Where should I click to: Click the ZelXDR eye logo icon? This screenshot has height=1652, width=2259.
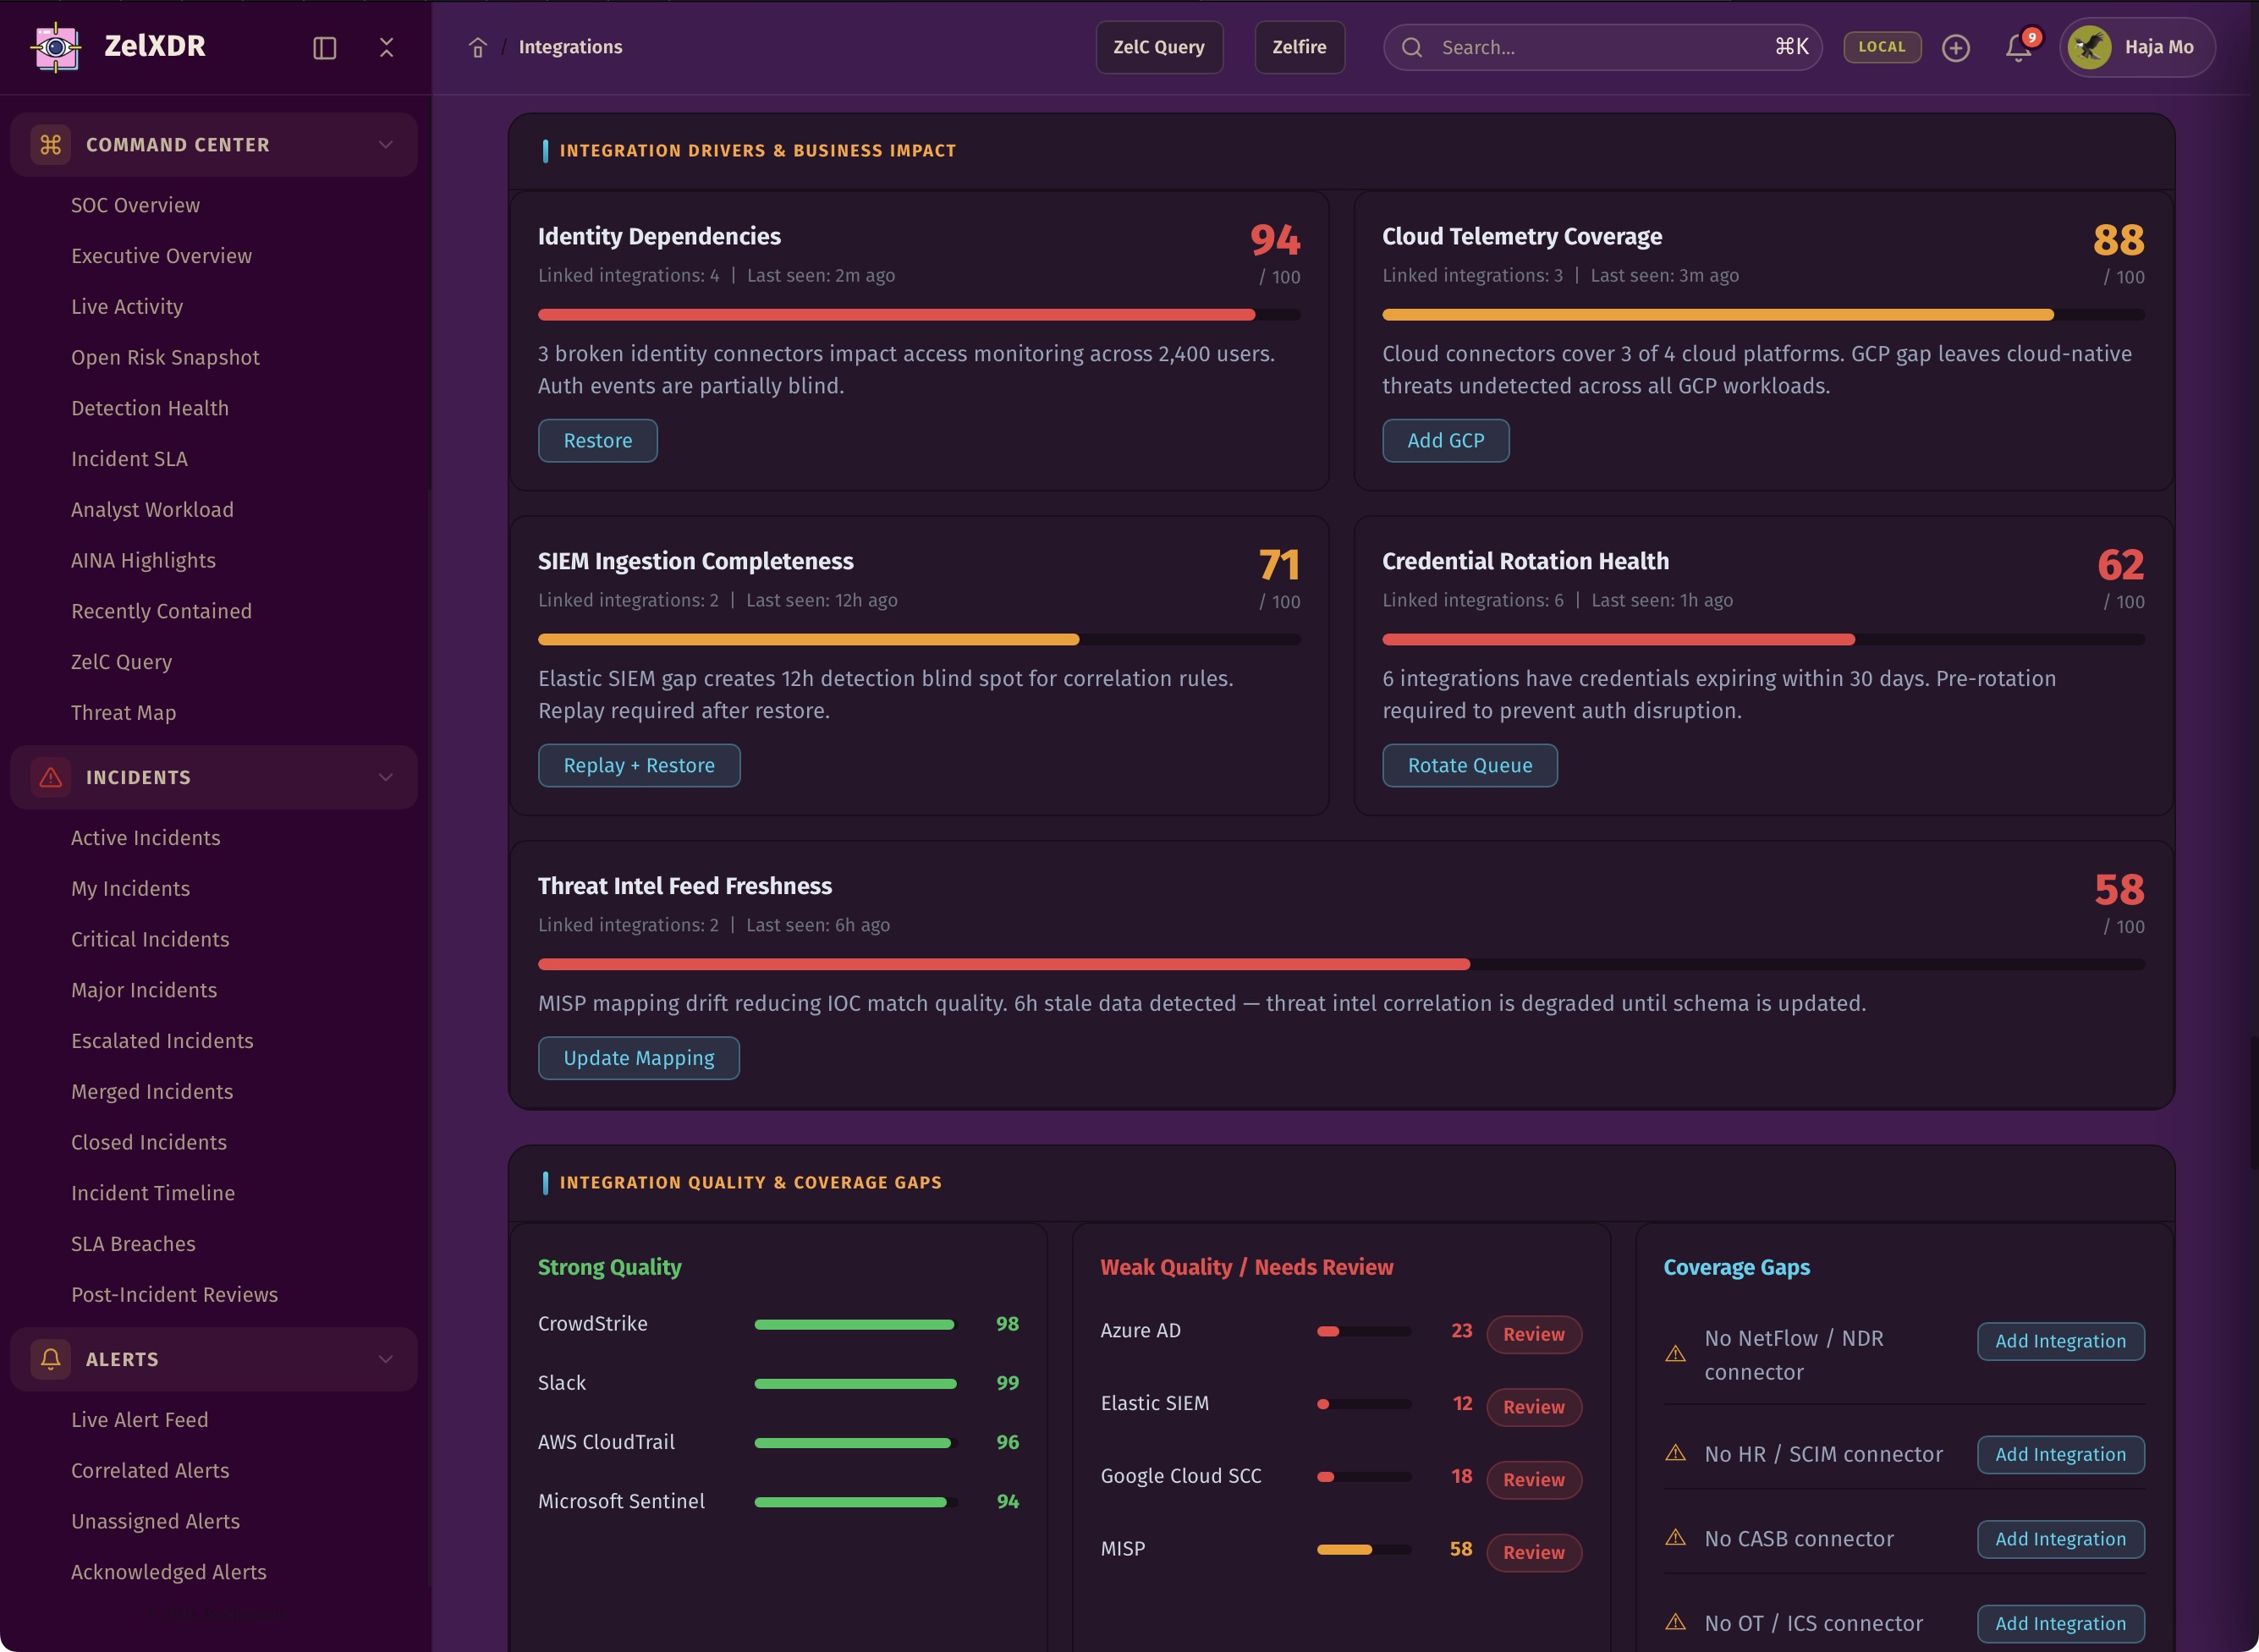[56, 47]
